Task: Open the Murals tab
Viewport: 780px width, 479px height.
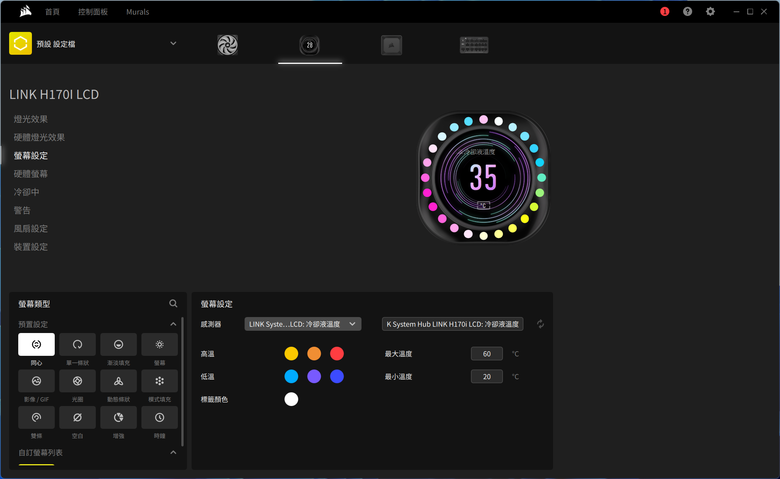Action: coord(137,12)
